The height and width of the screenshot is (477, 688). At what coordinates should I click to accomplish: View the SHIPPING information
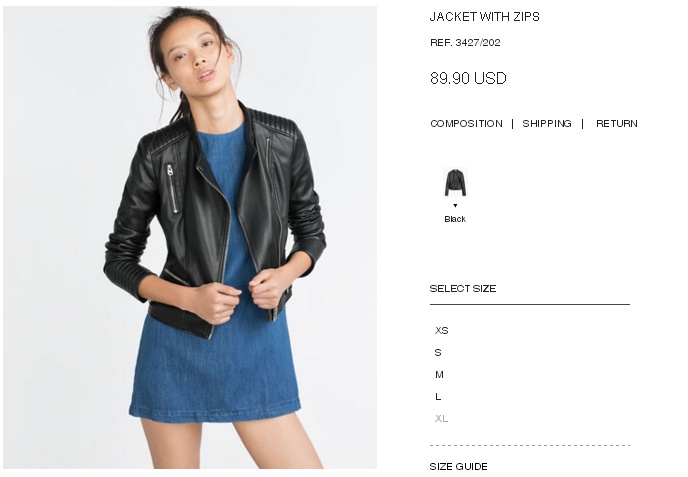pyautogui.click(x=547, y=124)
